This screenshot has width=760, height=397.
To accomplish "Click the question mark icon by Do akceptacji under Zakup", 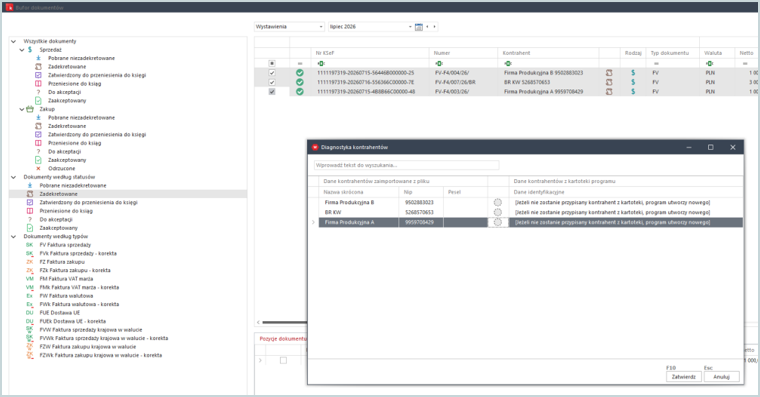I will [x=38, y=151].
